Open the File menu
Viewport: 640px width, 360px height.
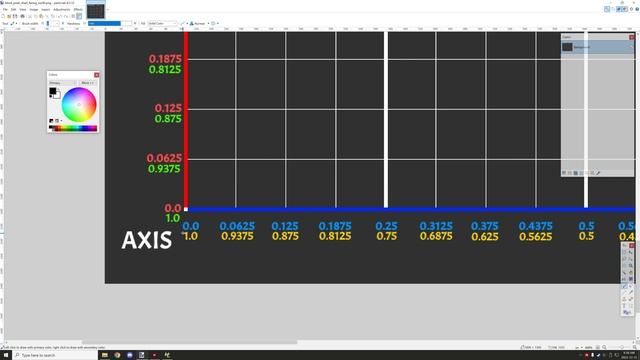(x=5, y=9)
